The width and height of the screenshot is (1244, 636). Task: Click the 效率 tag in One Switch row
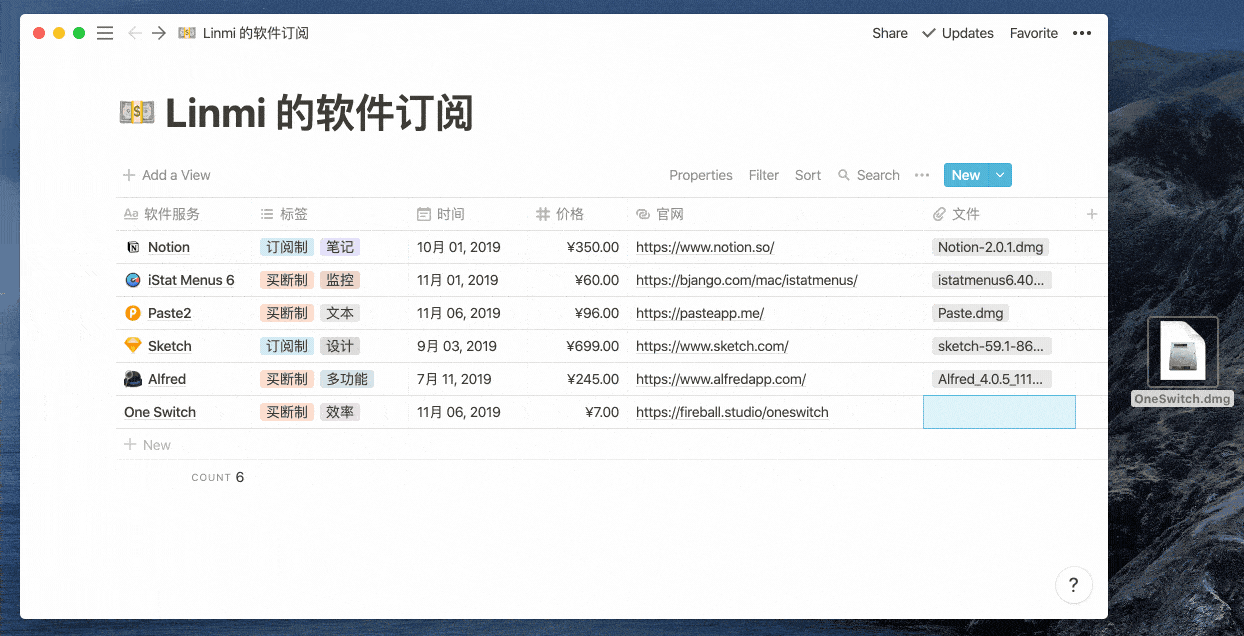coord(340,412)
